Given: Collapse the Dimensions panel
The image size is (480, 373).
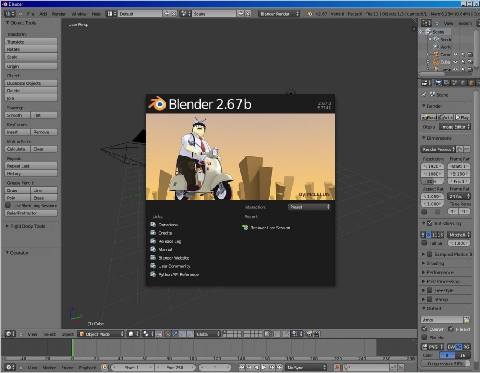Looking at the screenshot, I should tap(436, 138).
